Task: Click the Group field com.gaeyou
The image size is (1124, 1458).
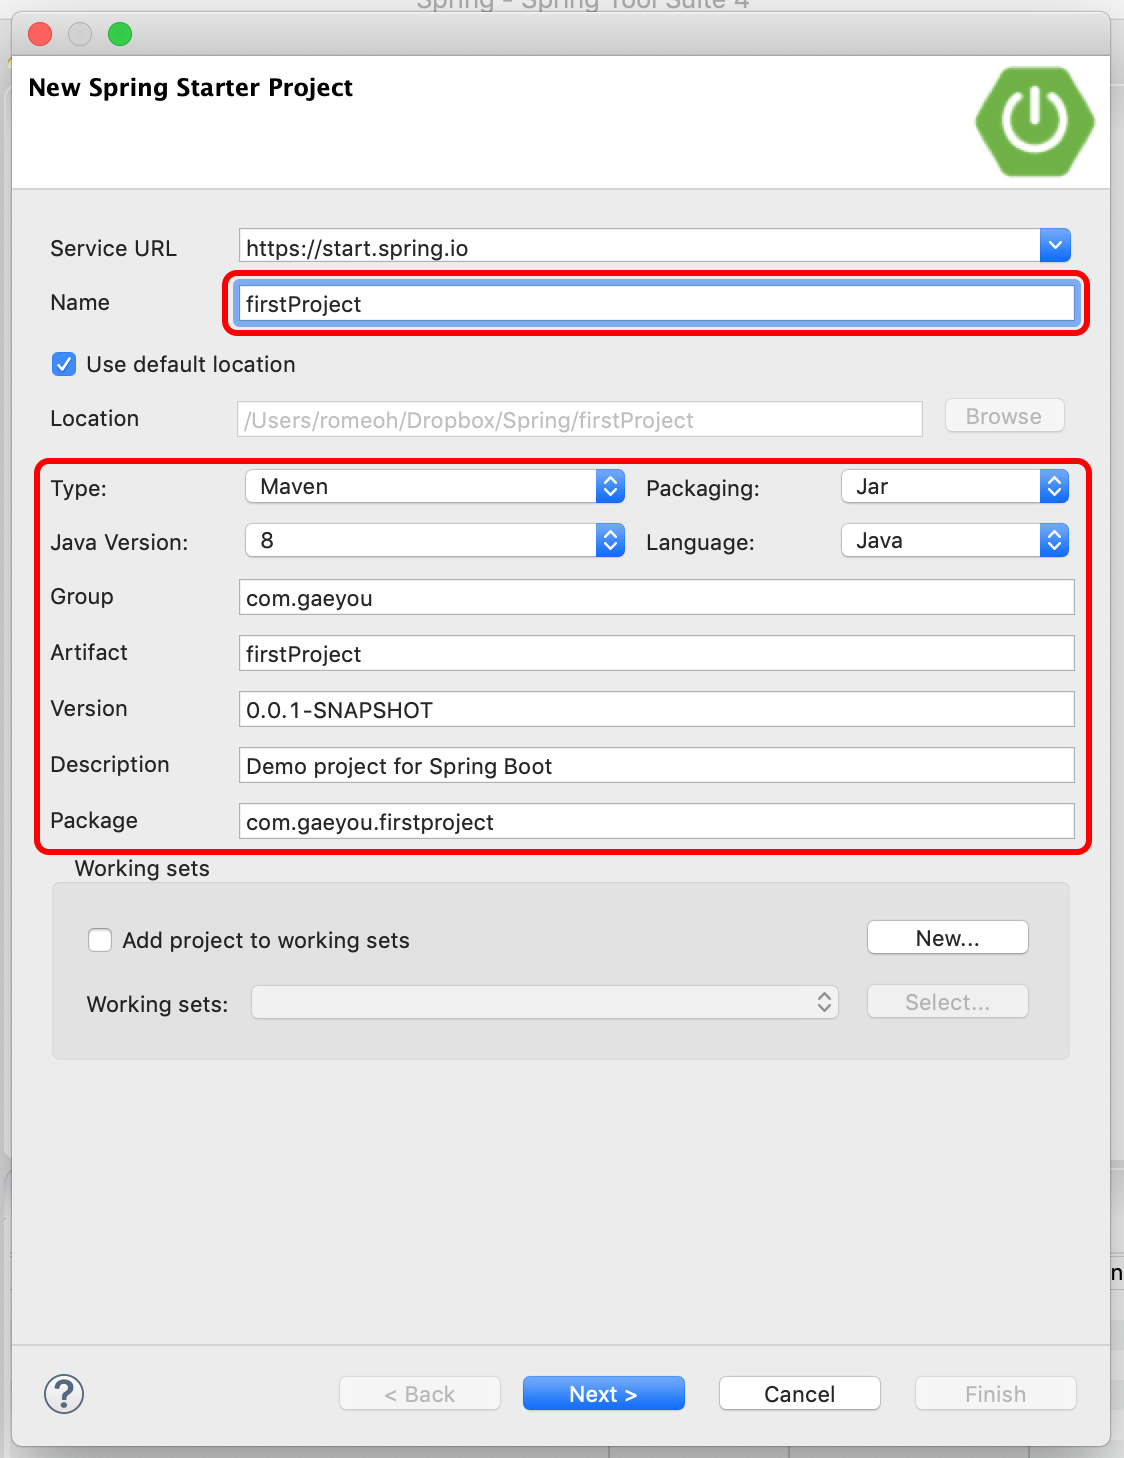Action: coord(656,598)
